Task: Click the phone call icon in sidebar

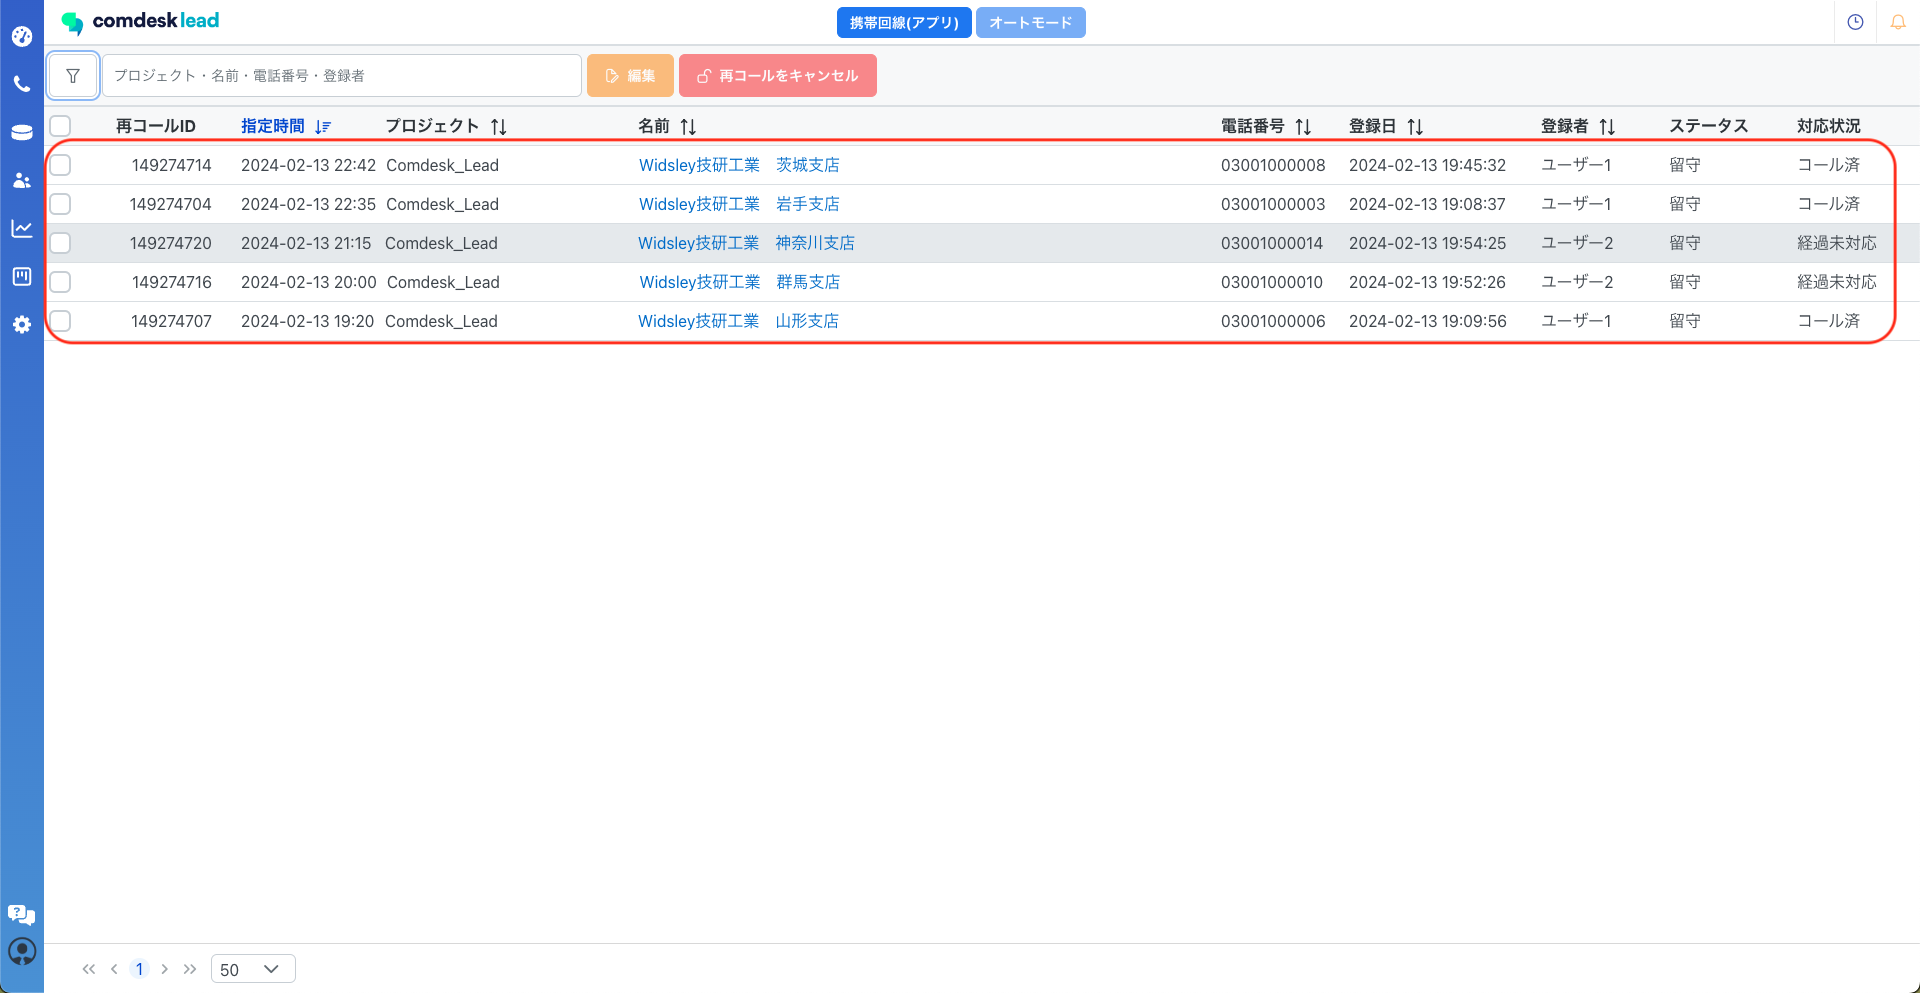Action: [x=22, y=85]
